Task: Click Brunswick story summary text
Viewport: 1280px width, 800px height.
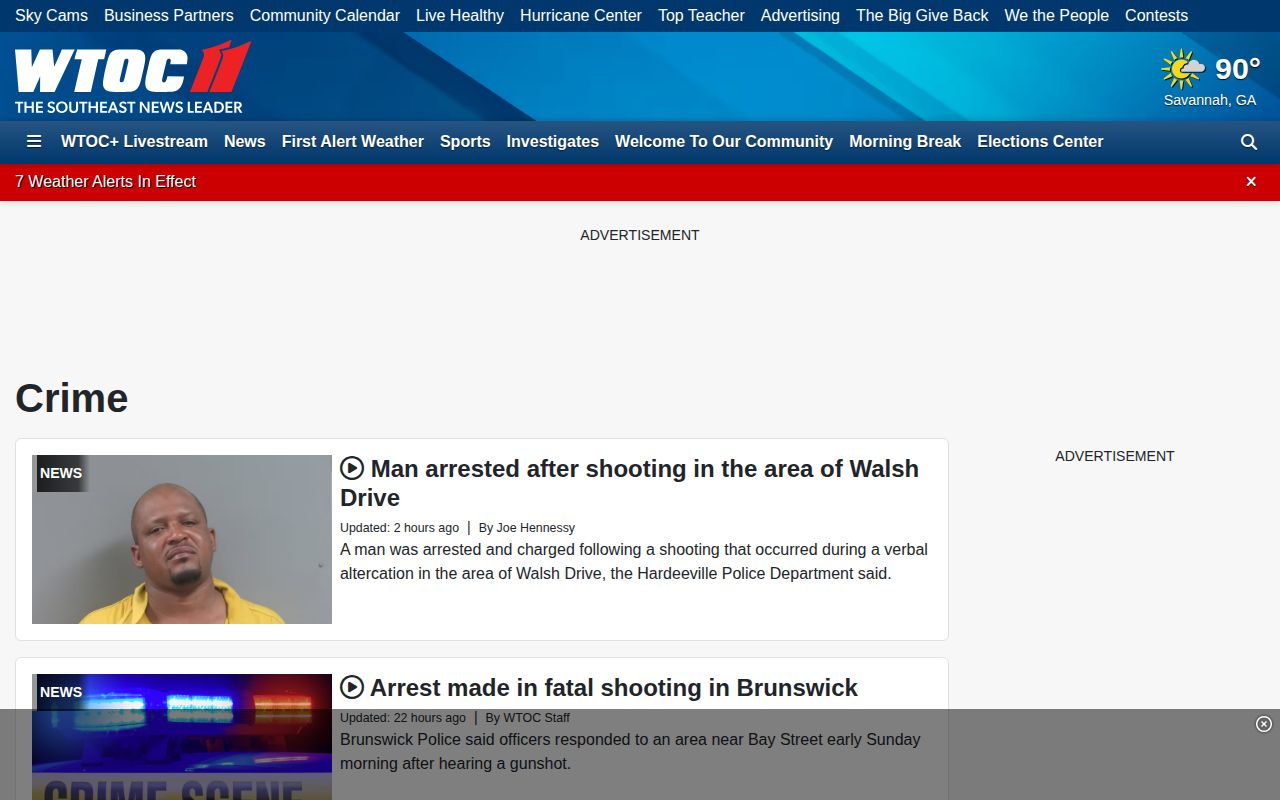Action: coord(630,751)
